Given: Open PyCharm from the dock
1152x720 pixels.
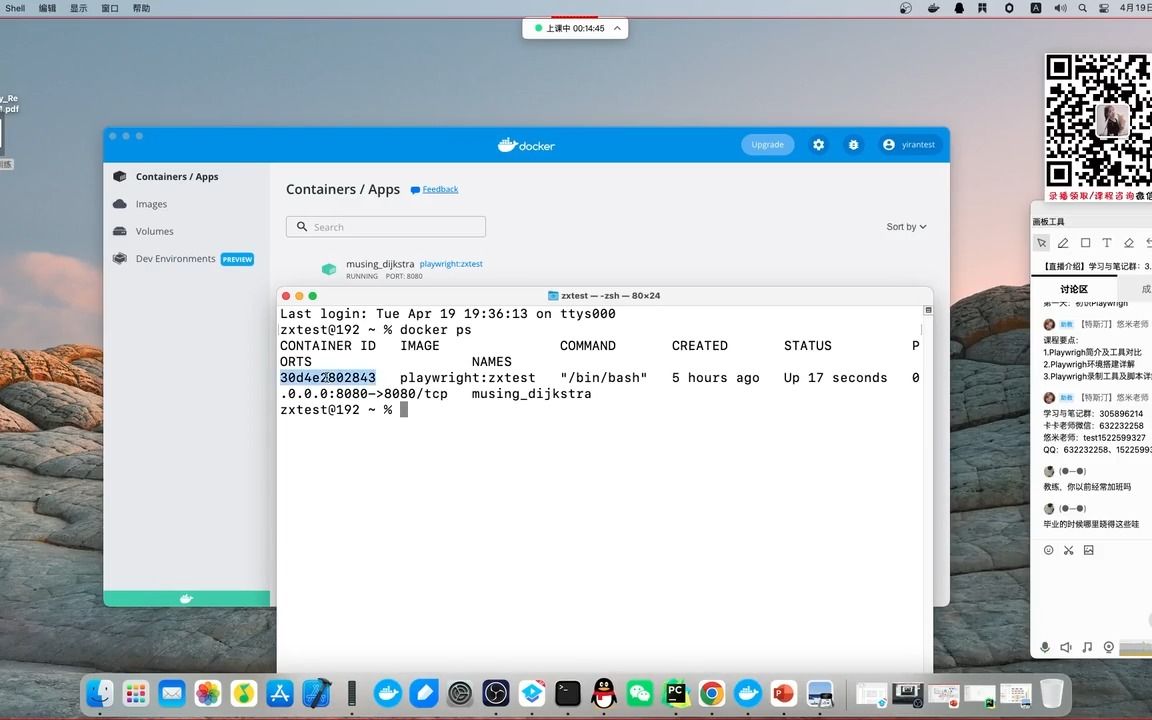Looking at the screenshot, I should pos(675,693).
